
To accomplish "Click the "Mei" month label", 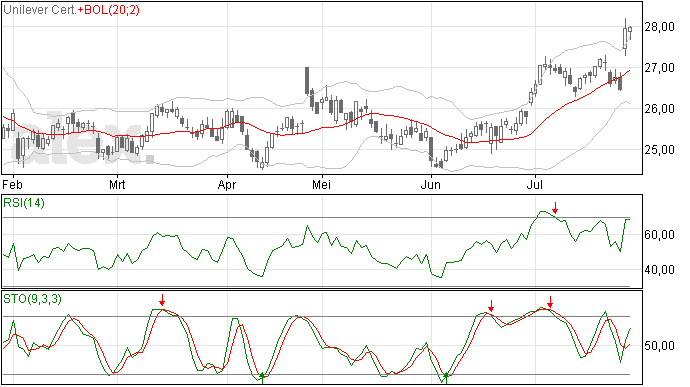I will 321,184.
